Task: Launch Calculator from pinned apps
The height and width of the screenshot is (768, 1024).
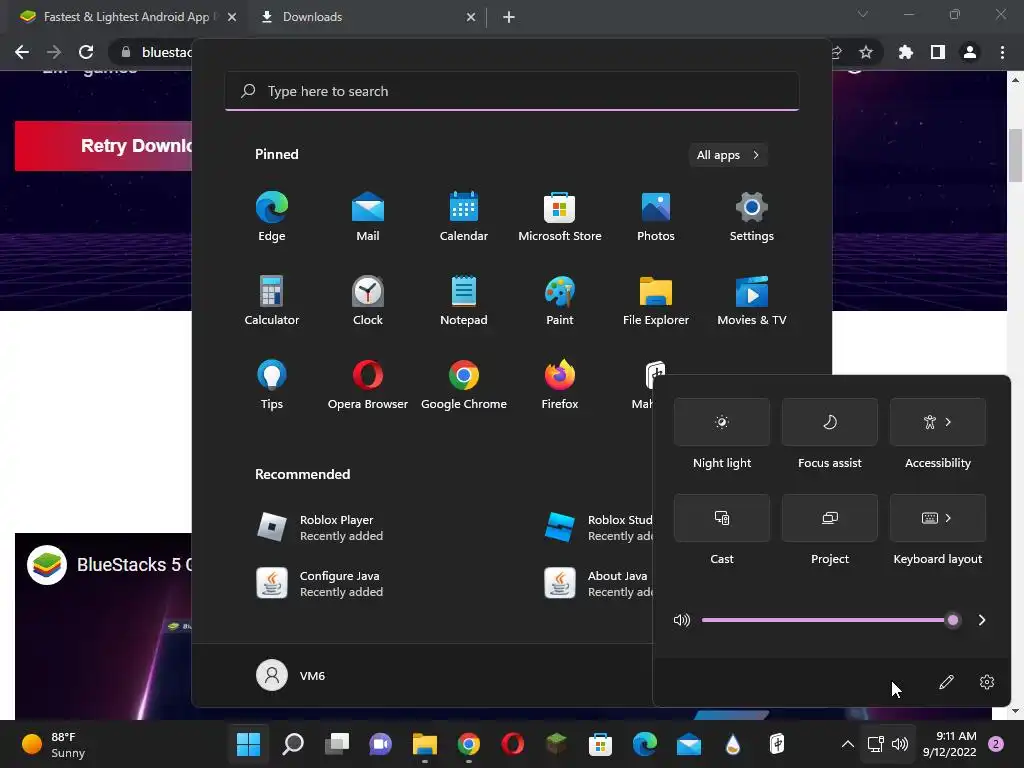Action: coord(272,300)
